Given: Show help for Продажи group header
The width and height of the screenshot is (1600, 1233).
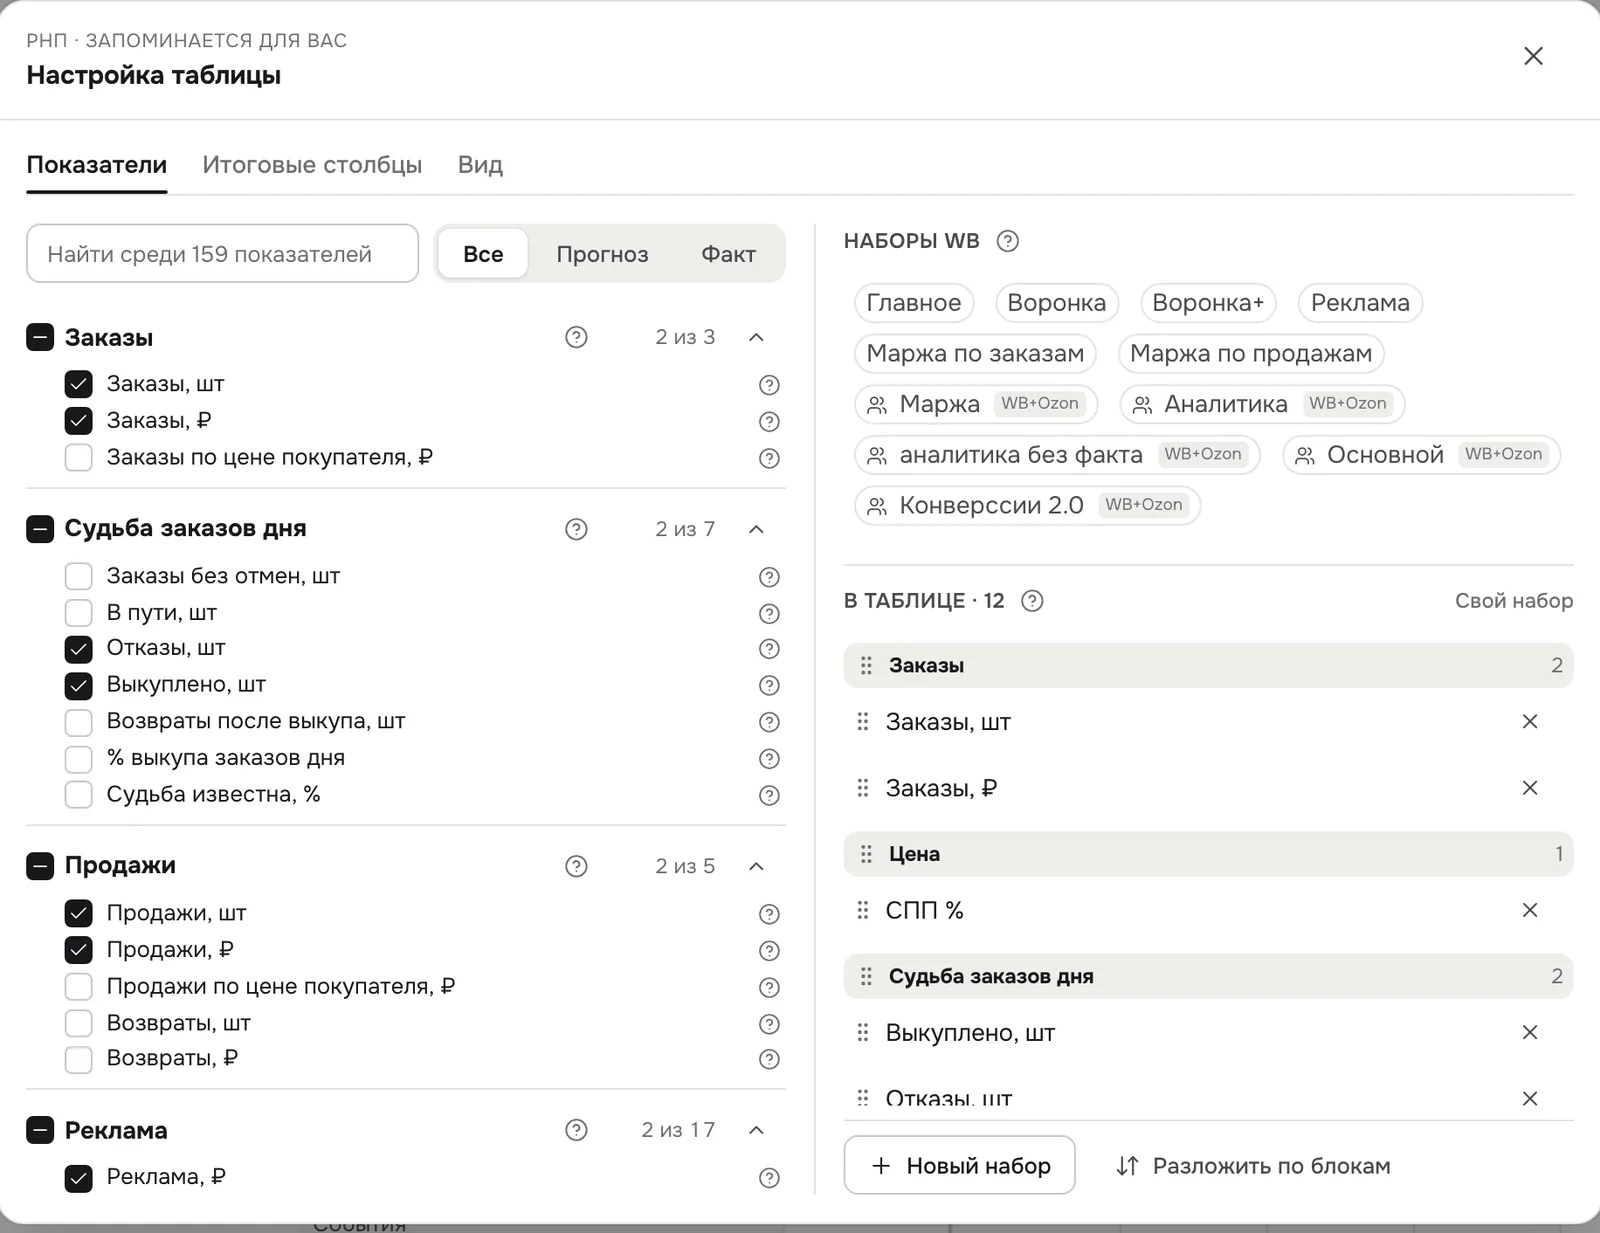Looking at the screenshot, I should coord(576,866).
